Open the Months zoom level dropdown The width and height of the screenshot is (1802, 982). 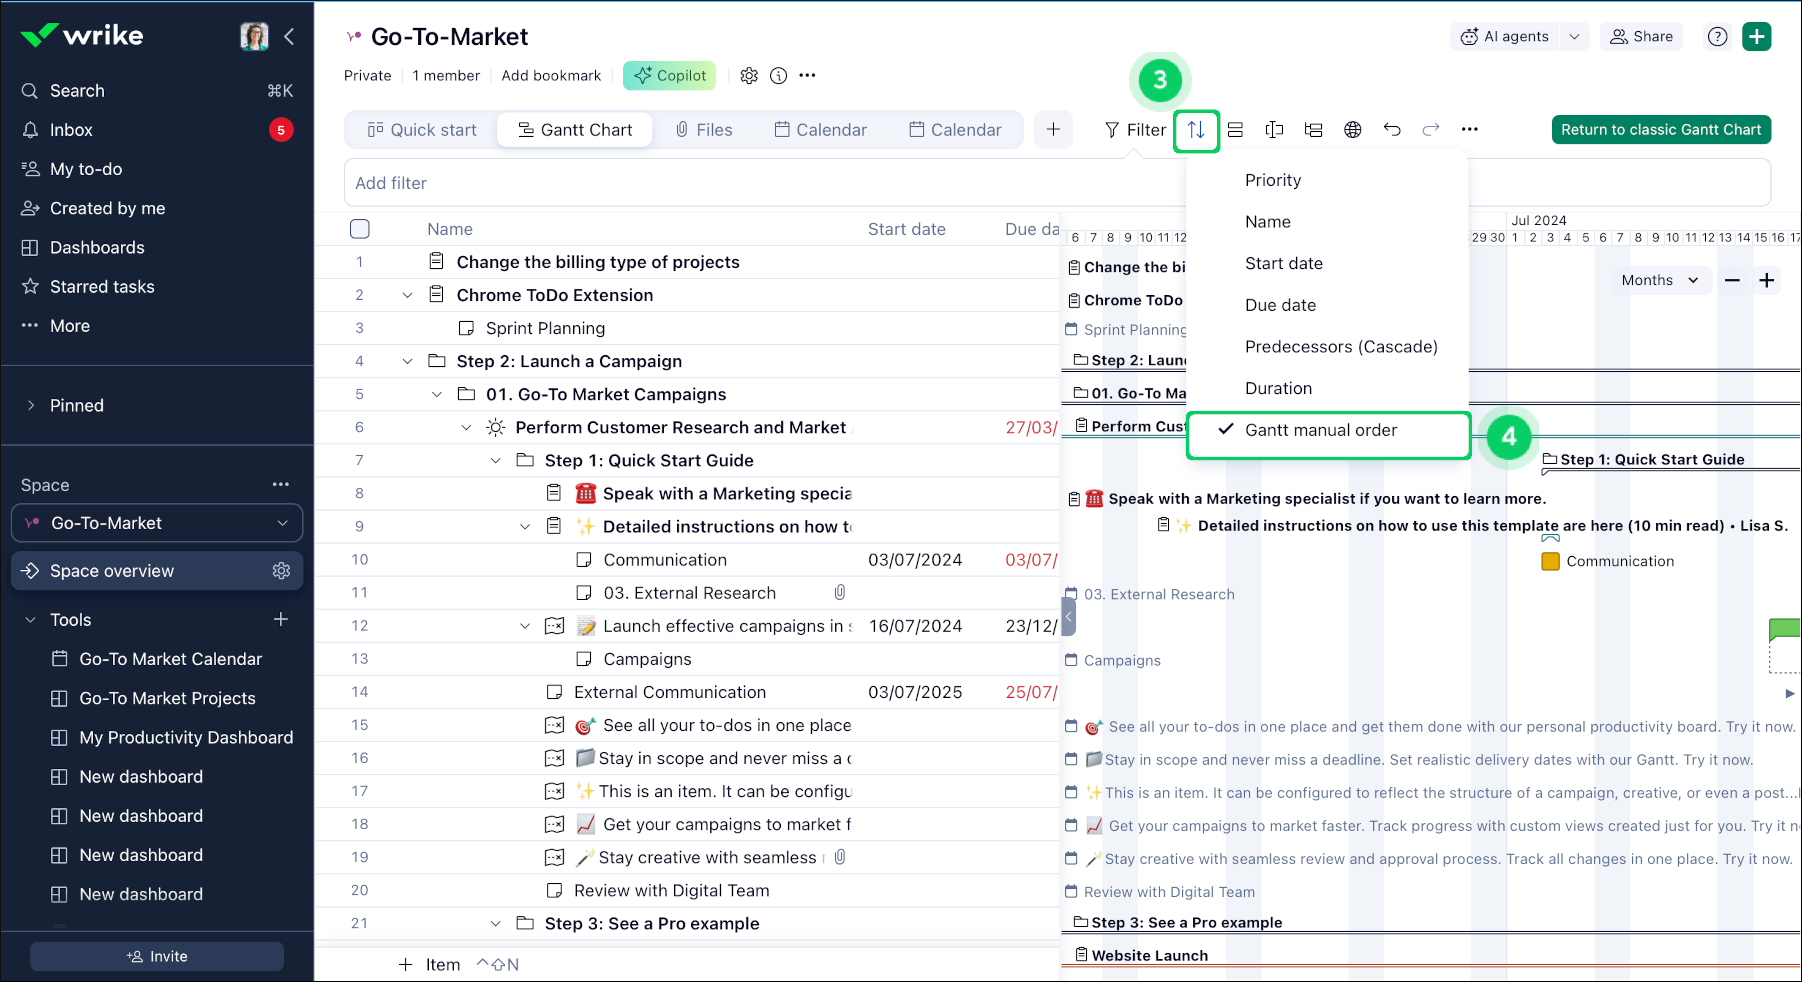tap(1660, 280)
